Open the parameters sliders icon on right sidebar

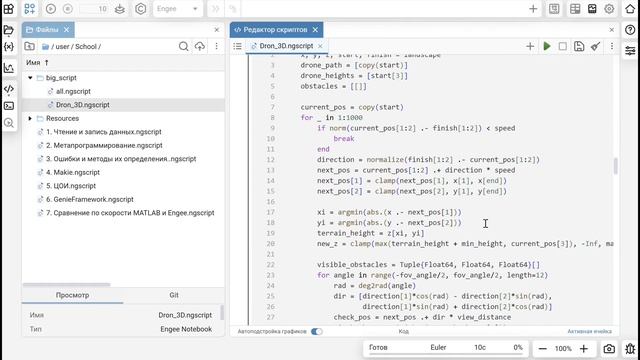click(x=630, y=51)
